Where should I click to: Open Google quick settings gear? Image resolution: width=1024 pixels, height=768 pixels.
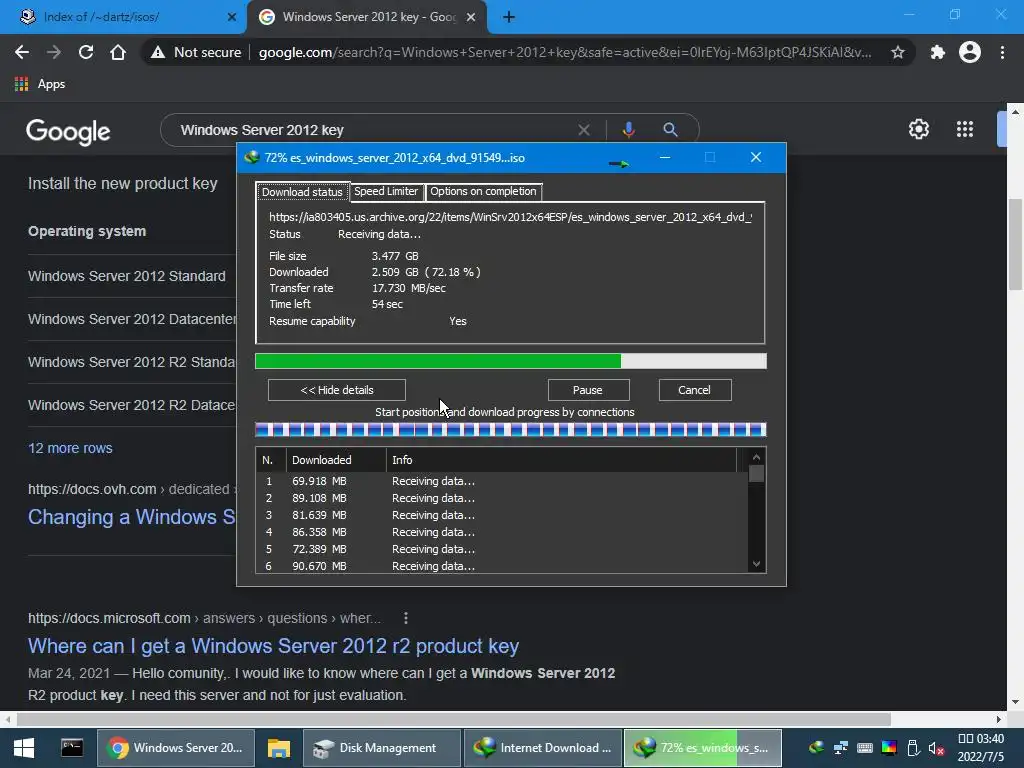coord(919,129)
